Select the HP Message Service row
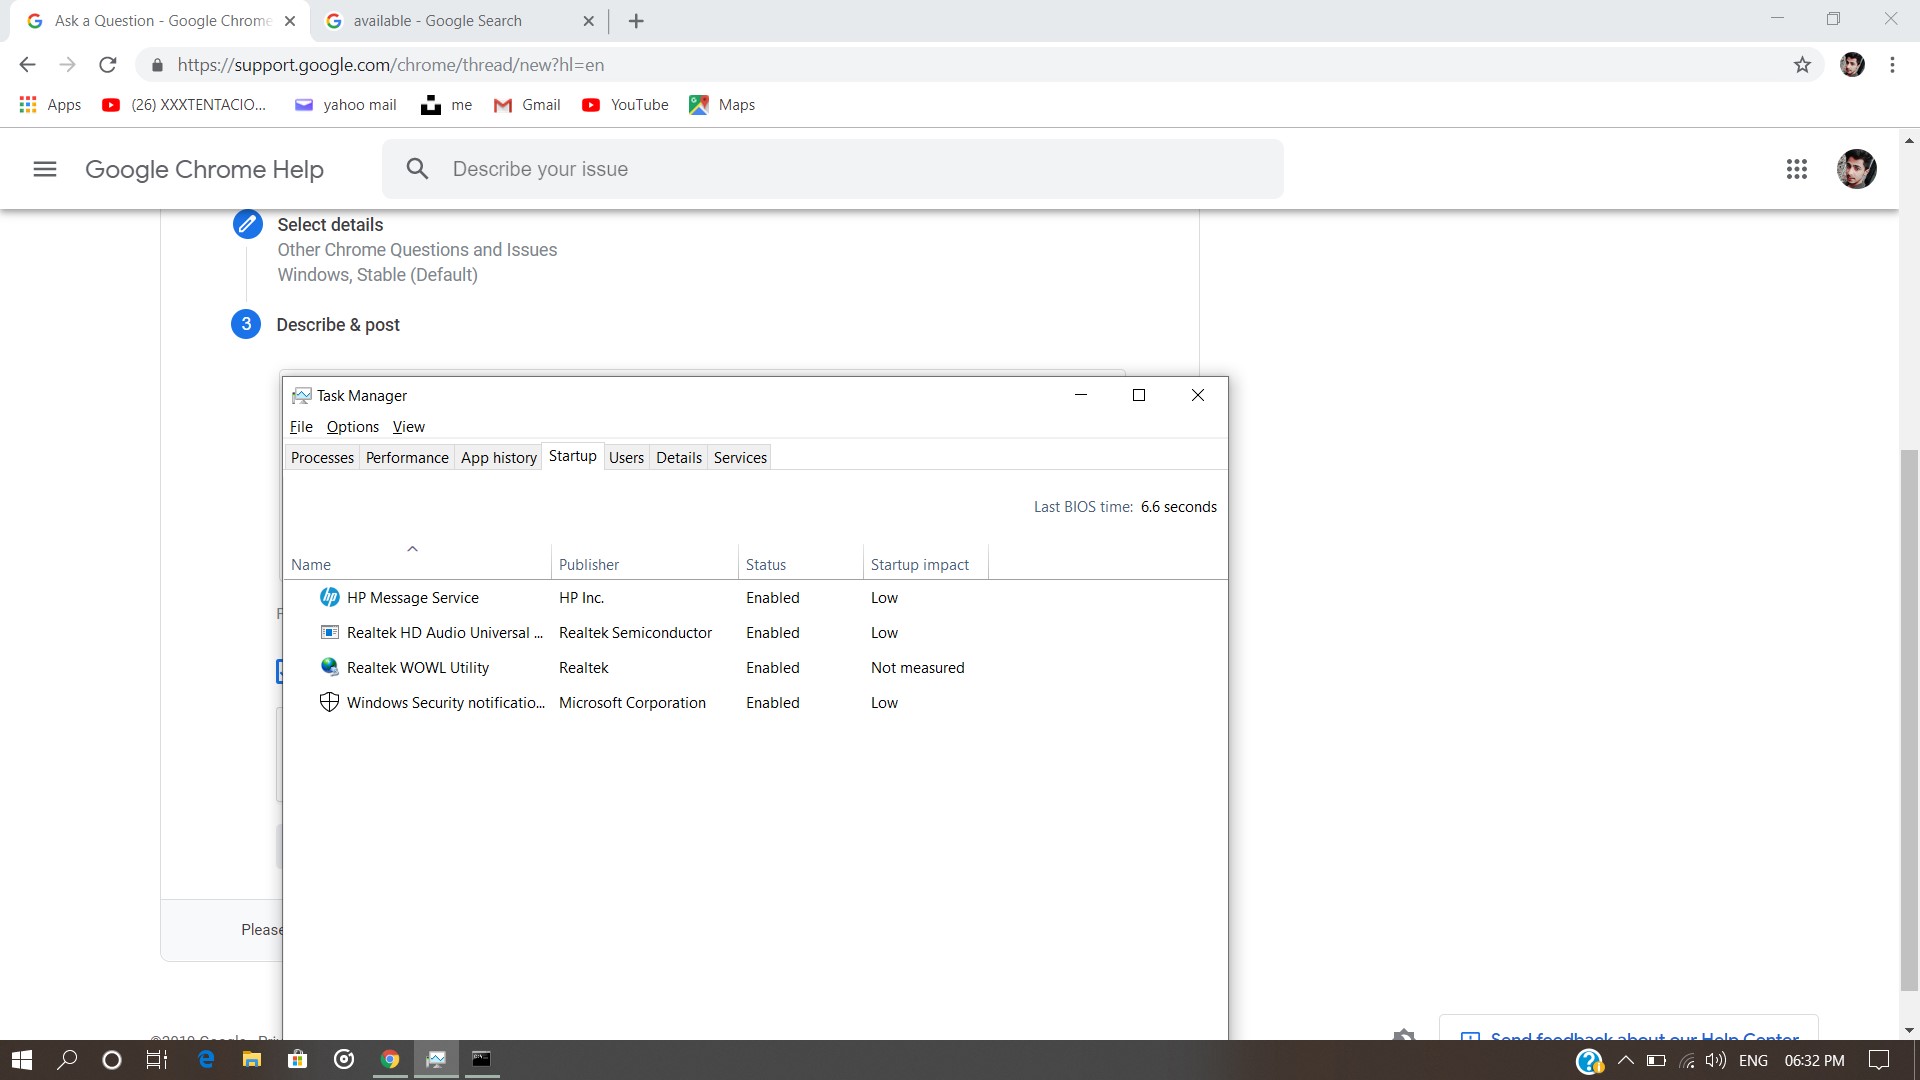The height and width of the screenshot is (1080, 1920). point(755,598)
